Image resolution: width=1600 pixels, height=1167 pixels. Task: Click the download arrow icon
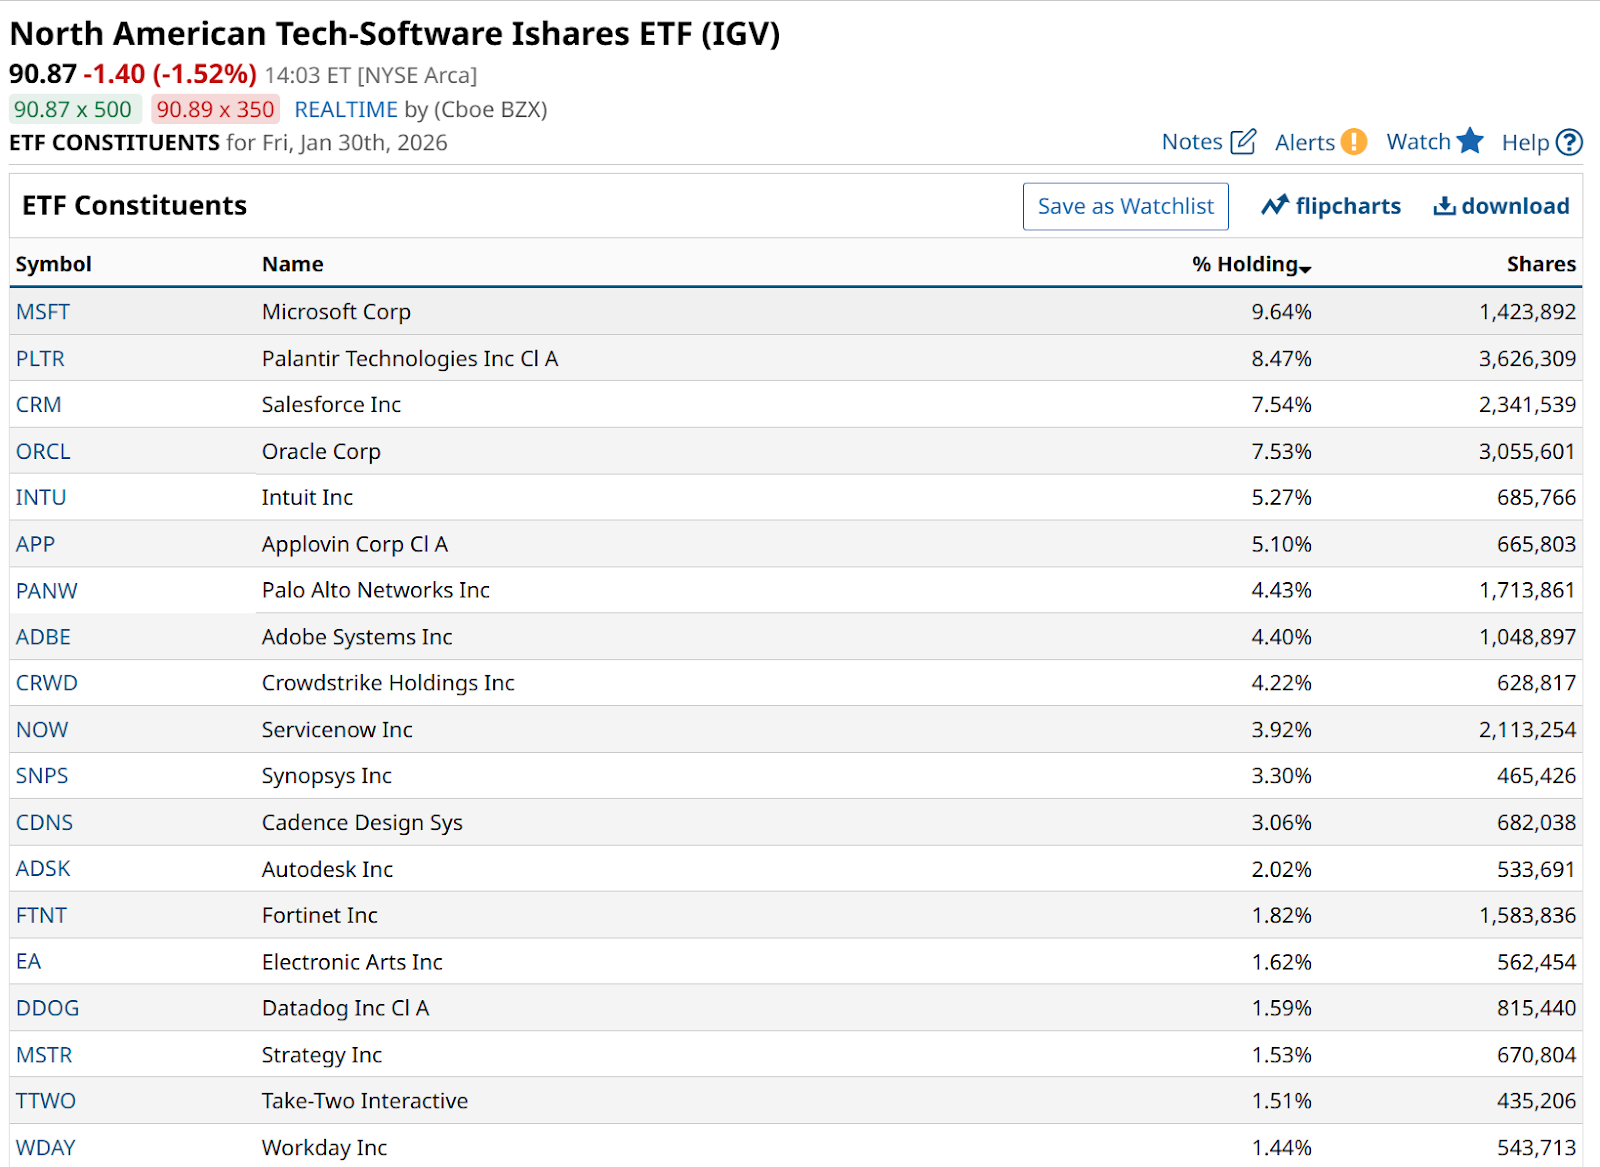1444,206
